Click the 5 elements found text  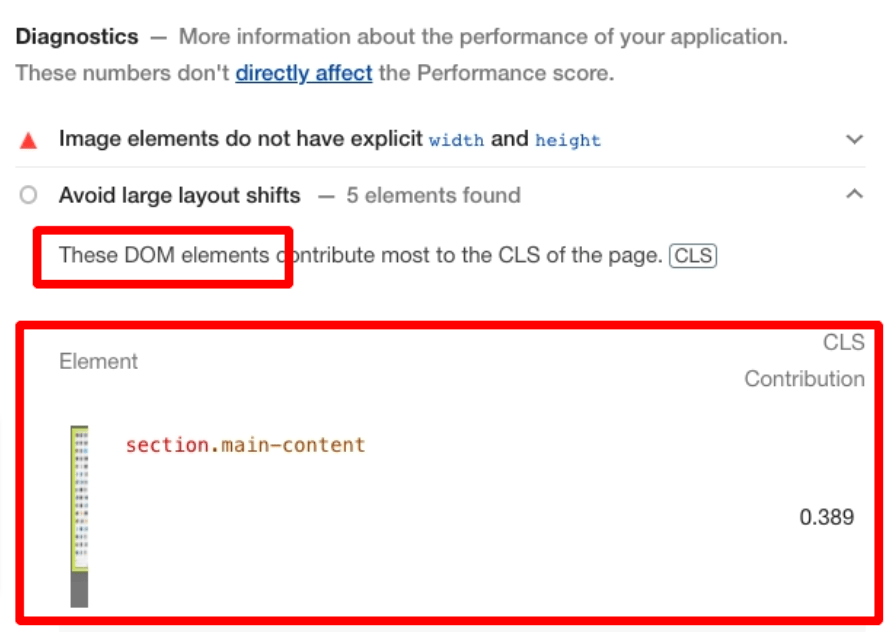[x=434, y=196]
